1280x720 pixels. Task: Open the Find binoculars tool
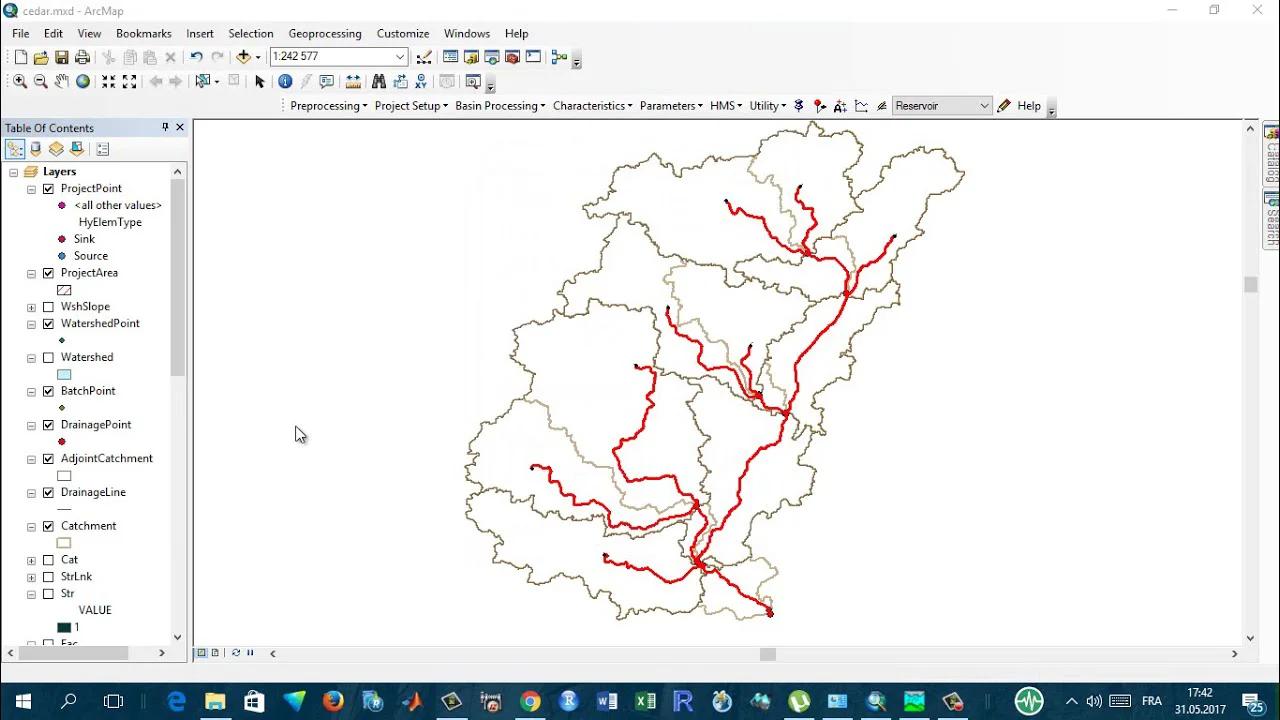(x=379, y=82)
